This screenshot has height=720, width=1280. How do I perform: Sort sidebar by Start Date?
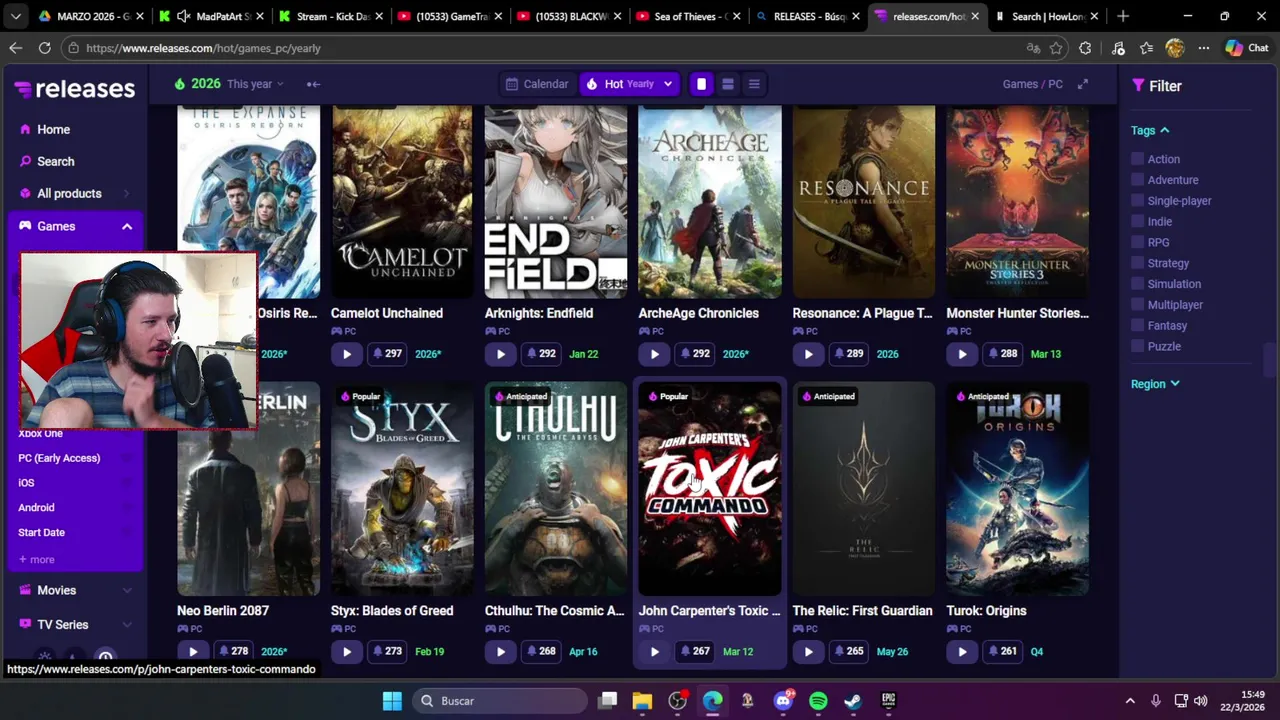pos(41,533)
